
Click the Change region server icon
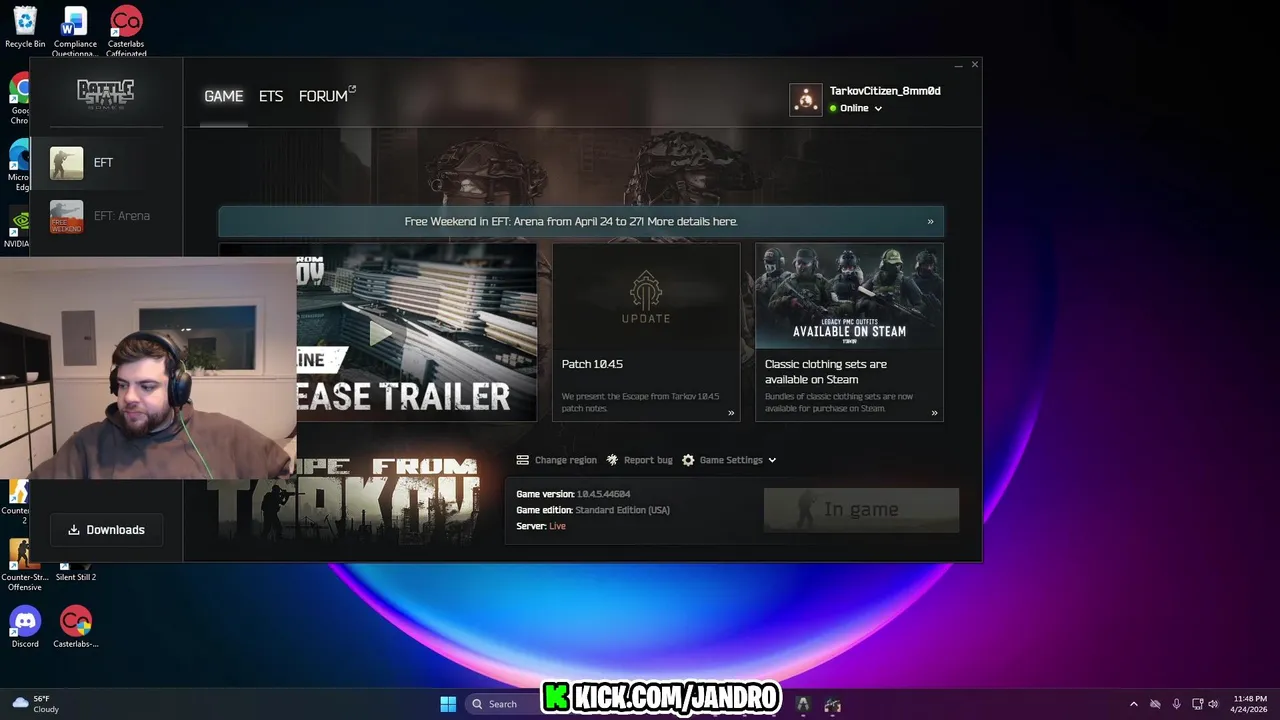[523, 460]
